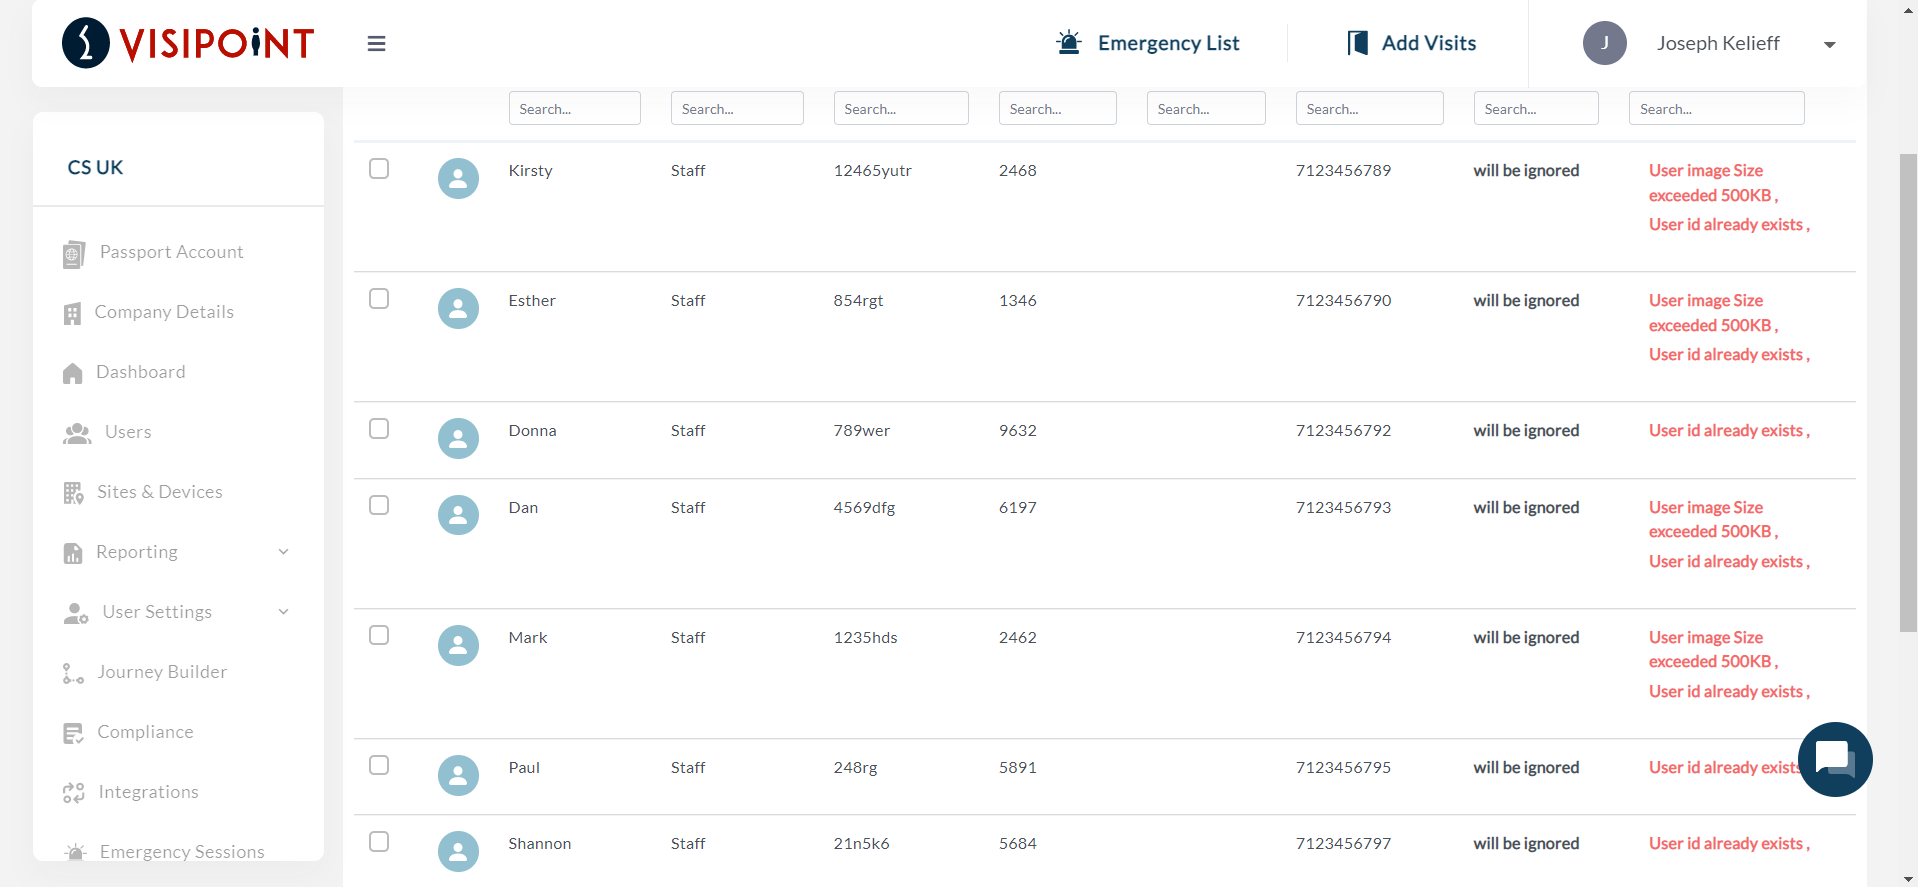Screen dimensions: 1918x887
Task: Open Passport Account menu item
Action: (x=171, y=252)
